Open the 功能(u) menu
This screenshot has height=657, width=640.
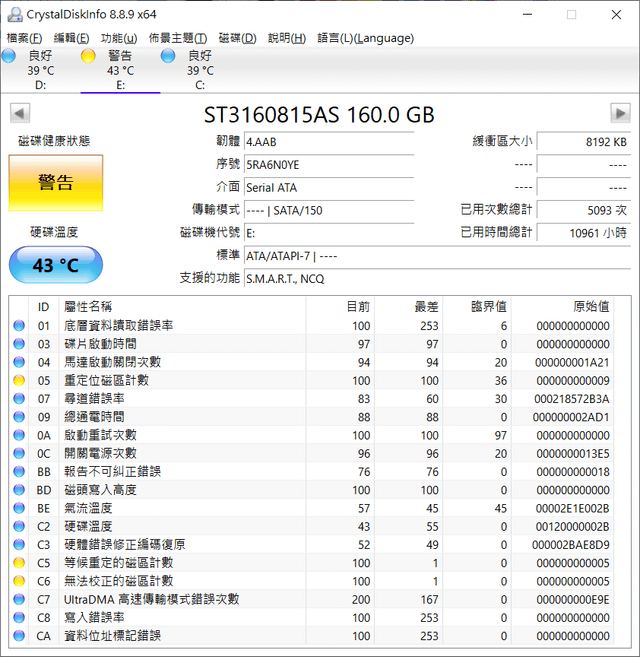119,38
